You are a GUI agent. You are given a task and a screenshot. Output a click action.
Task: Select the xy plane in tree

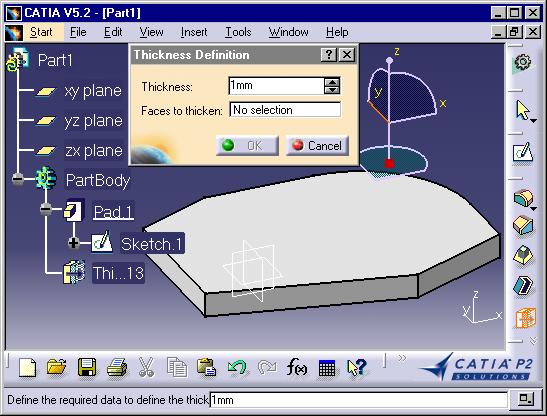[93, 91]
